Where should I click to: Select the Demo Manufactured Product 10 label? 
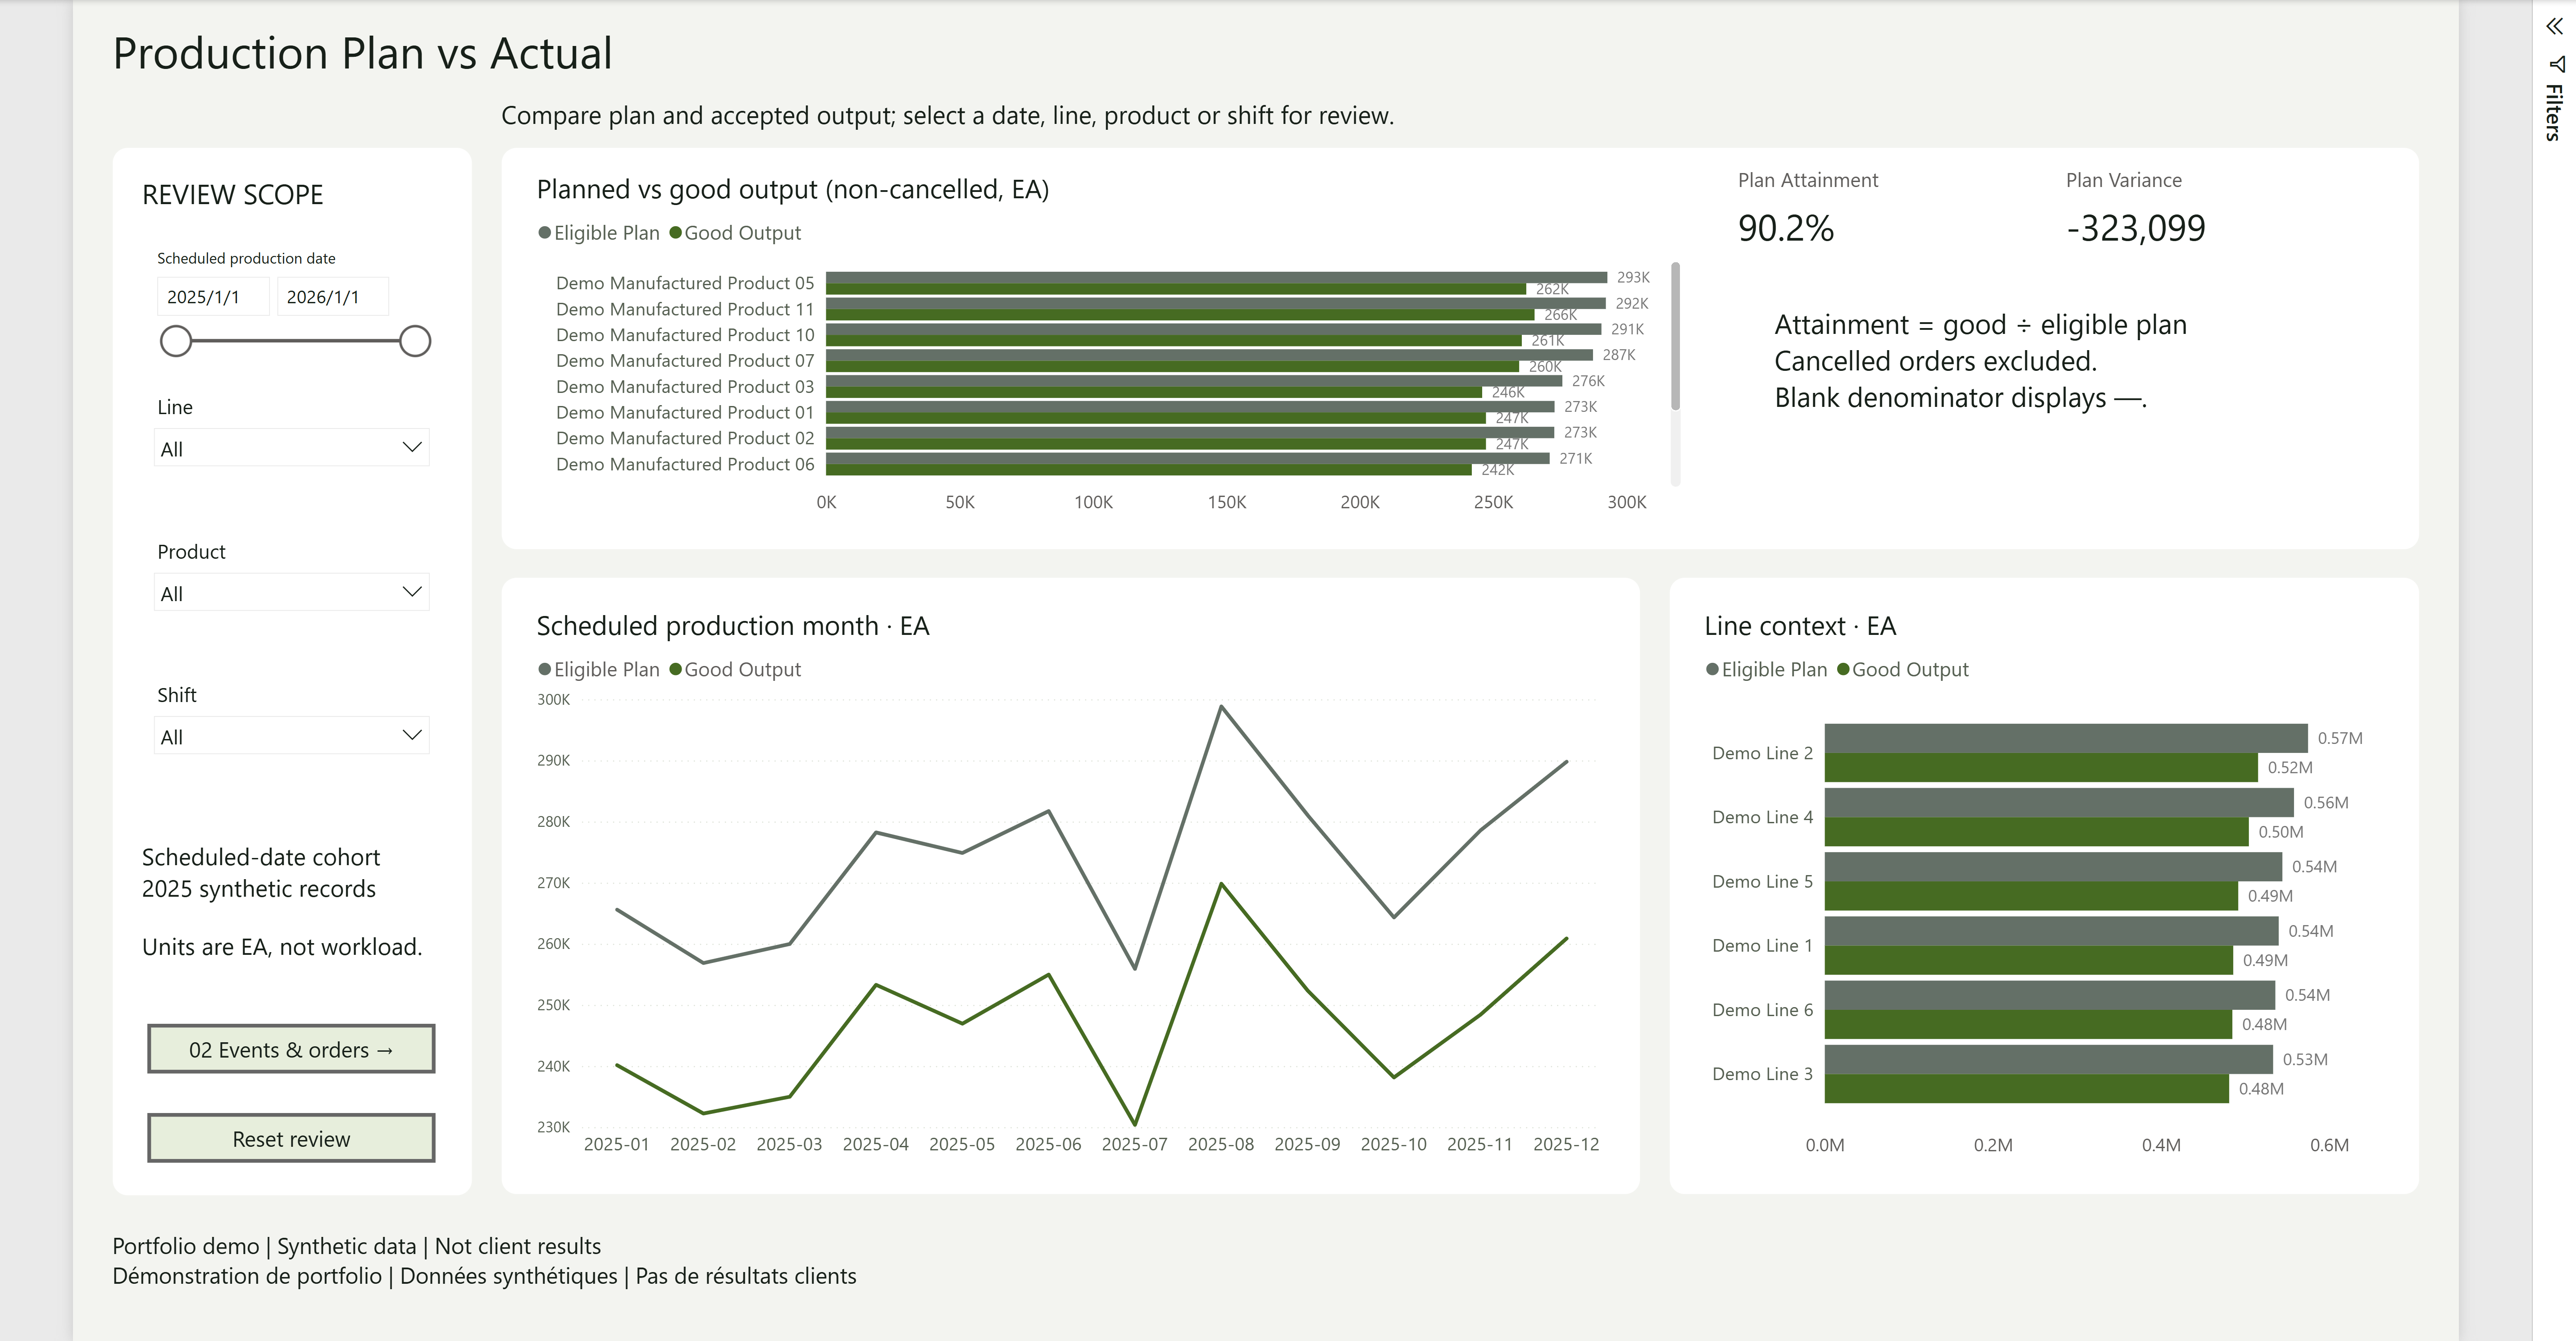[685, 335]
